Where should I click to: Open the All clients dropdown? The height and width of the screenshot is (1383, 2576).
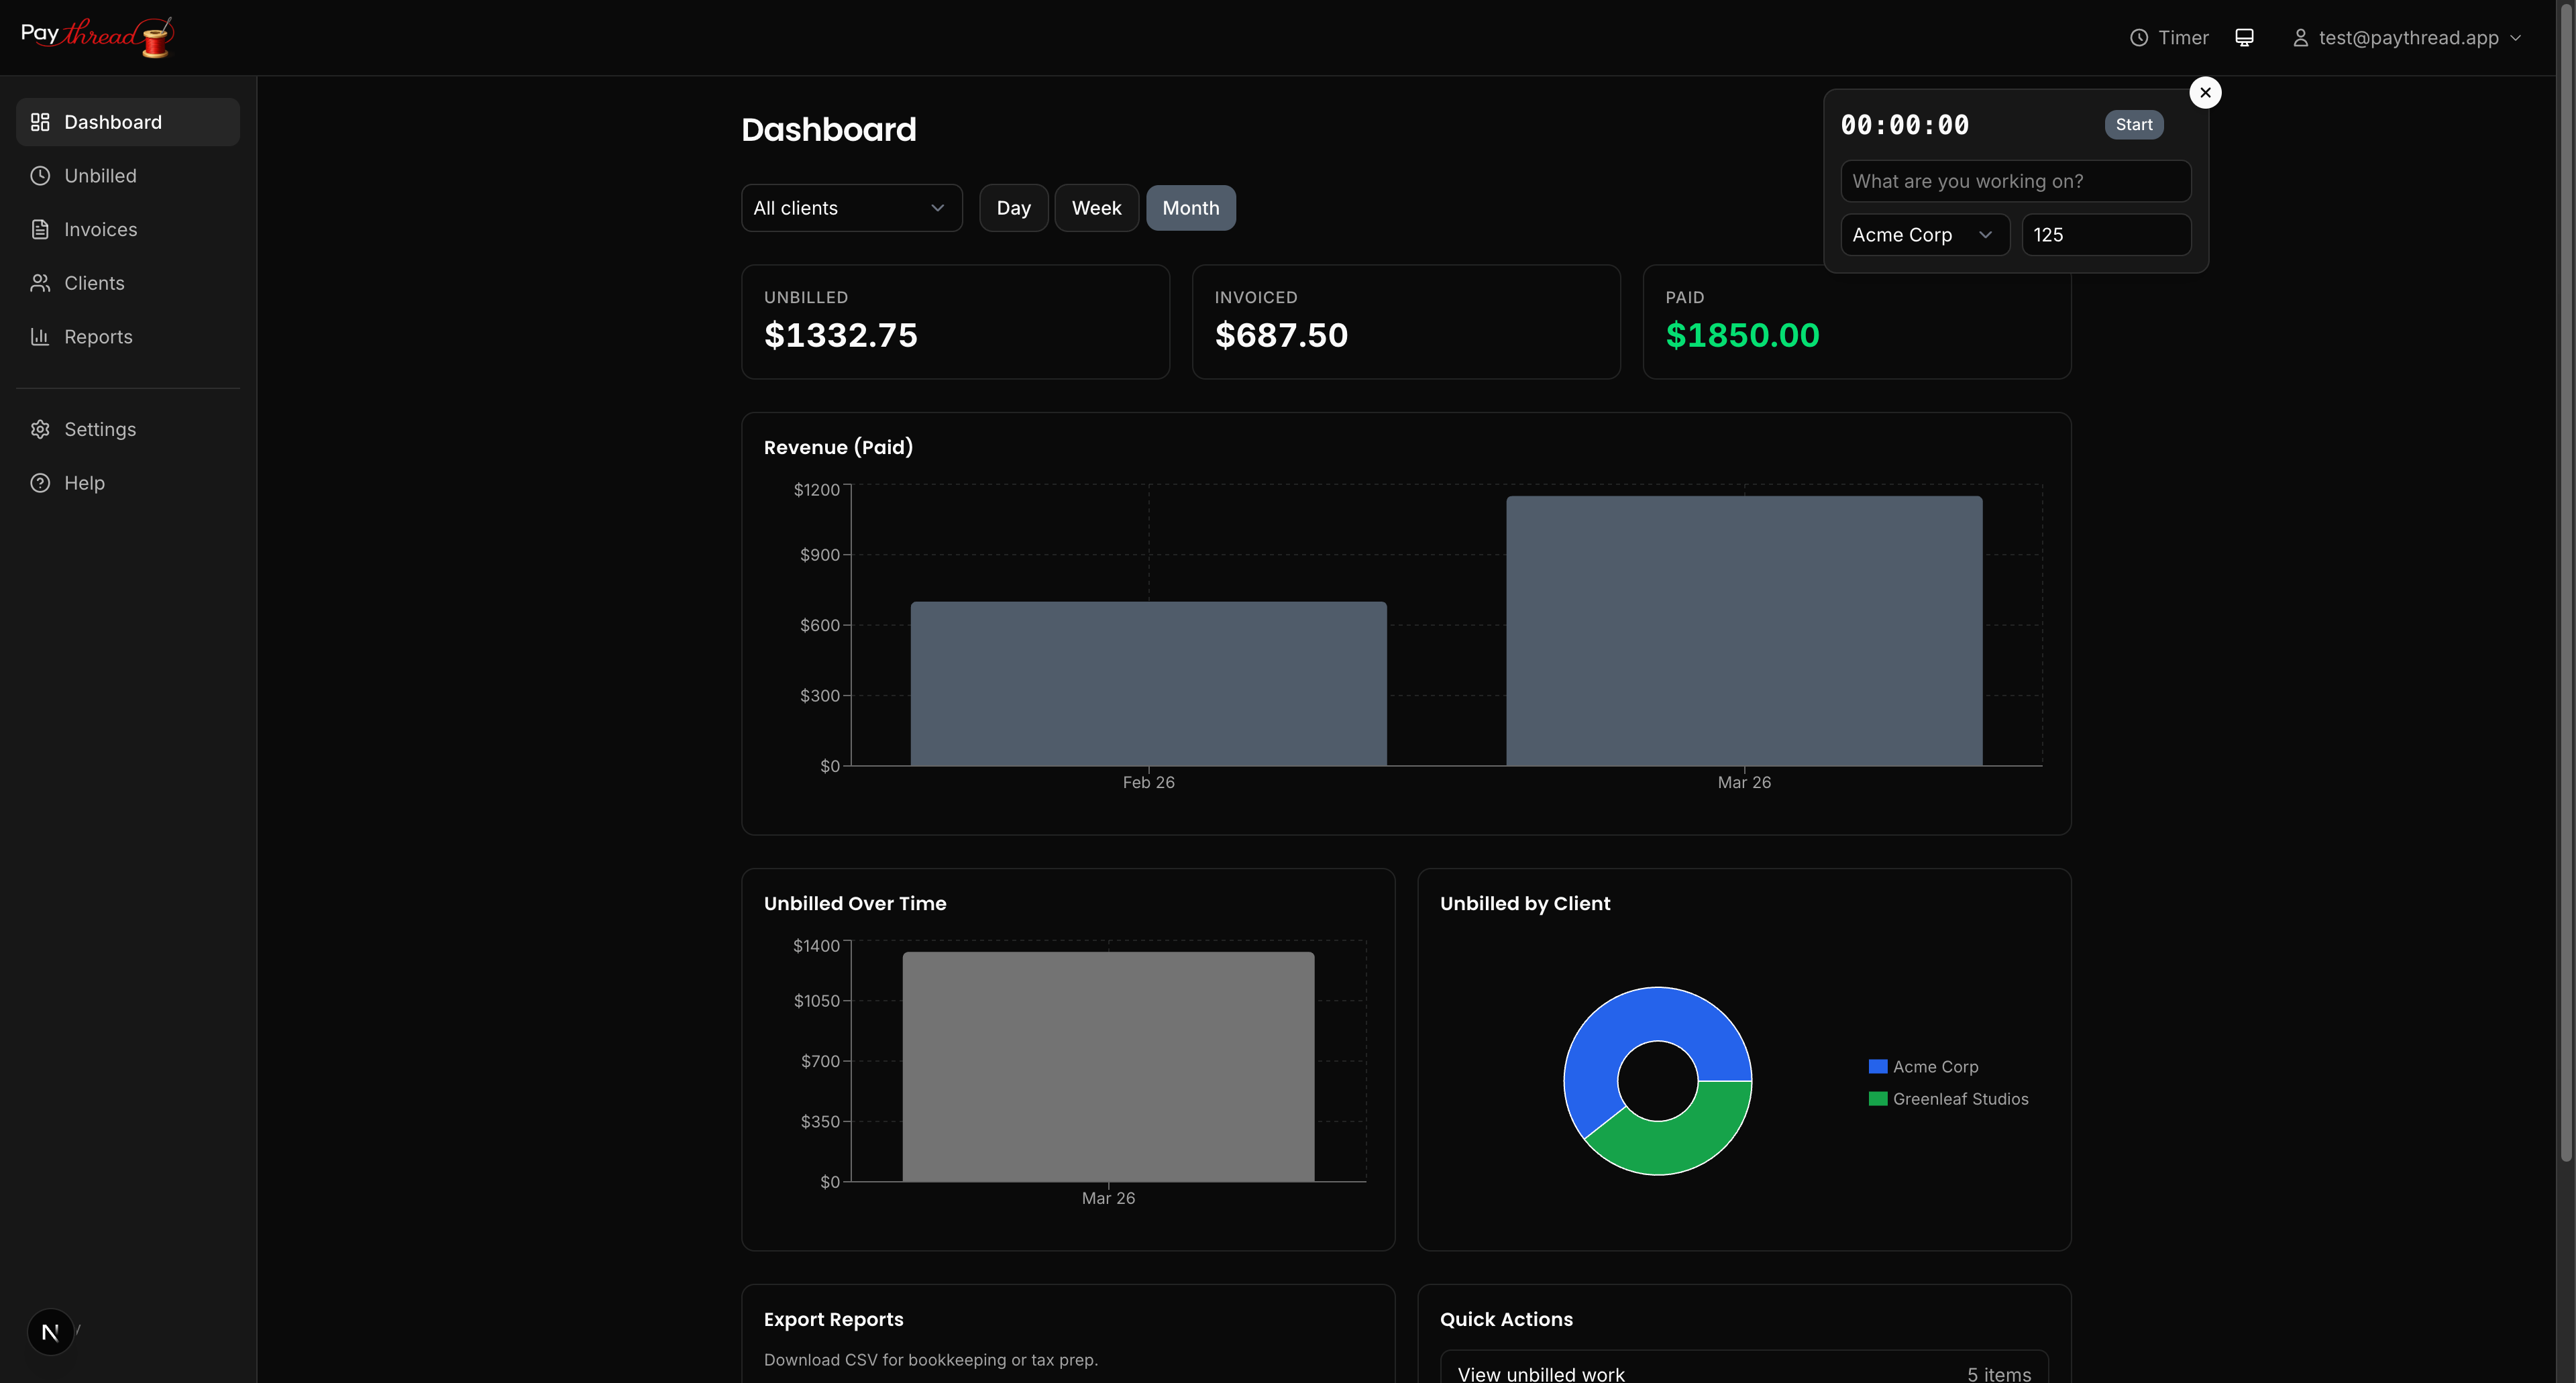851,208
